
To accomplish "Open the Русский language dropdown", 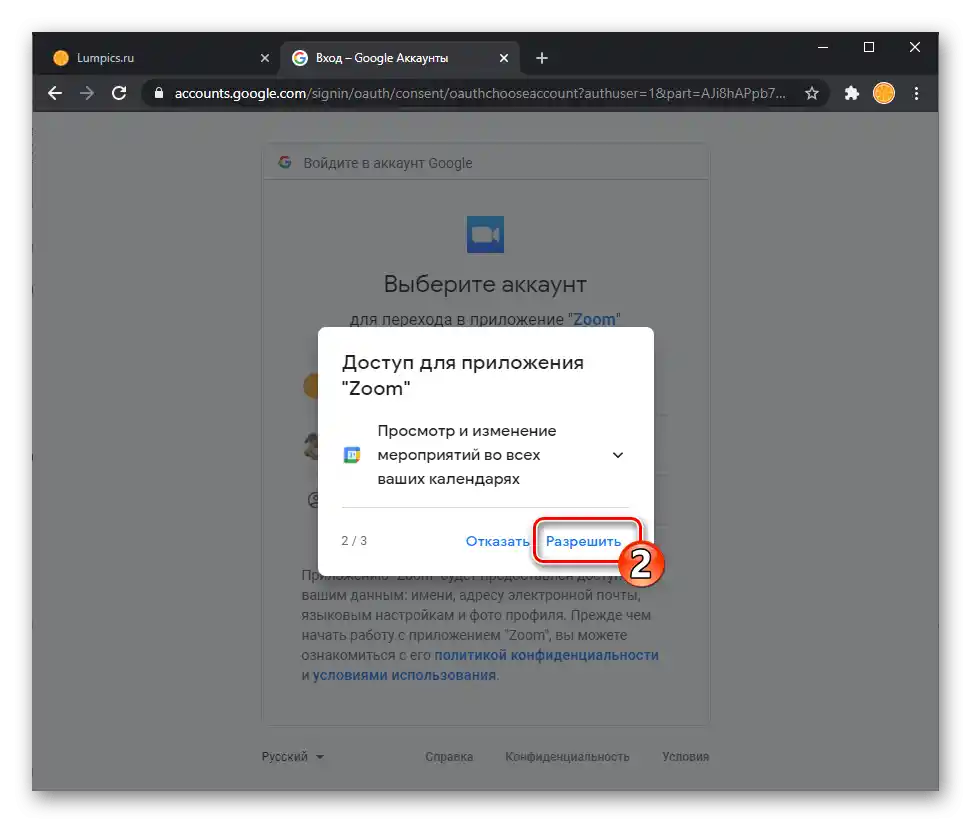I will (292, 757).
